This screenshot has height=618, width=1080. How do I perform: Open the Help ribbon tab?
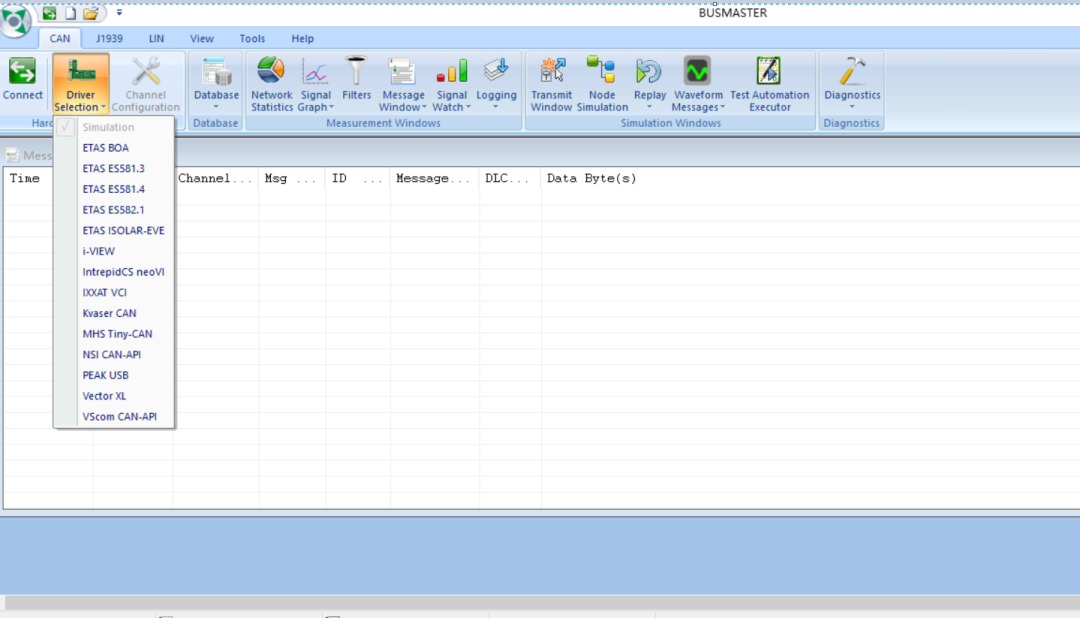point(302,39)
